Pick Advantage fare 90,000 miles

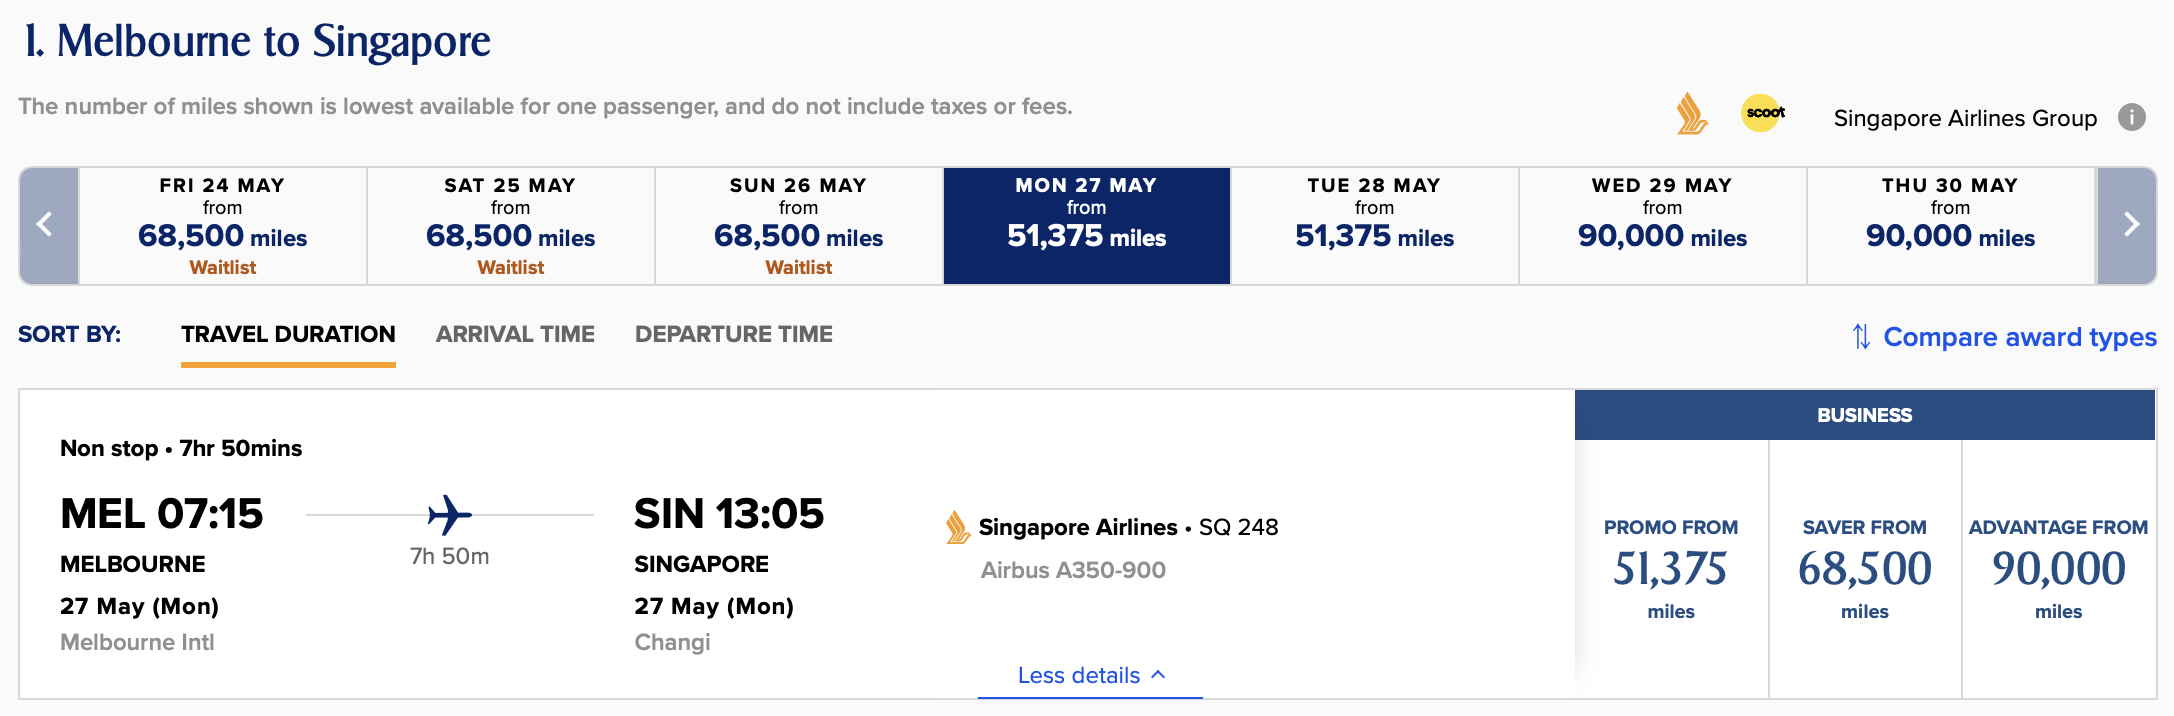2058,568
